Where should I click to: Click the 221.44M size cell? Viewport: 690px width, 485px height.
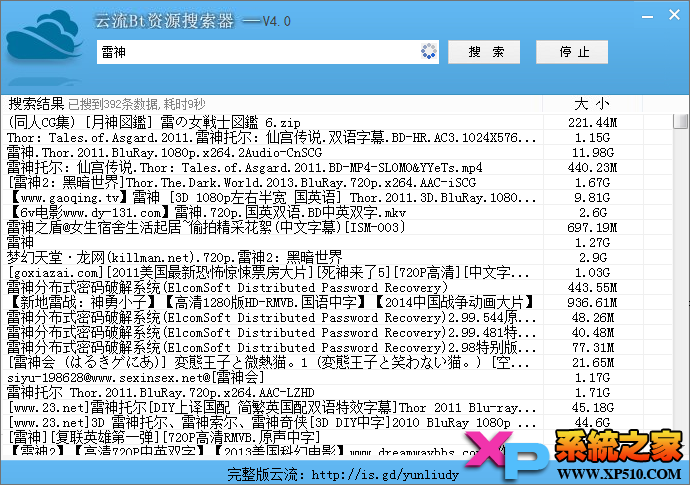pos(592,122)
